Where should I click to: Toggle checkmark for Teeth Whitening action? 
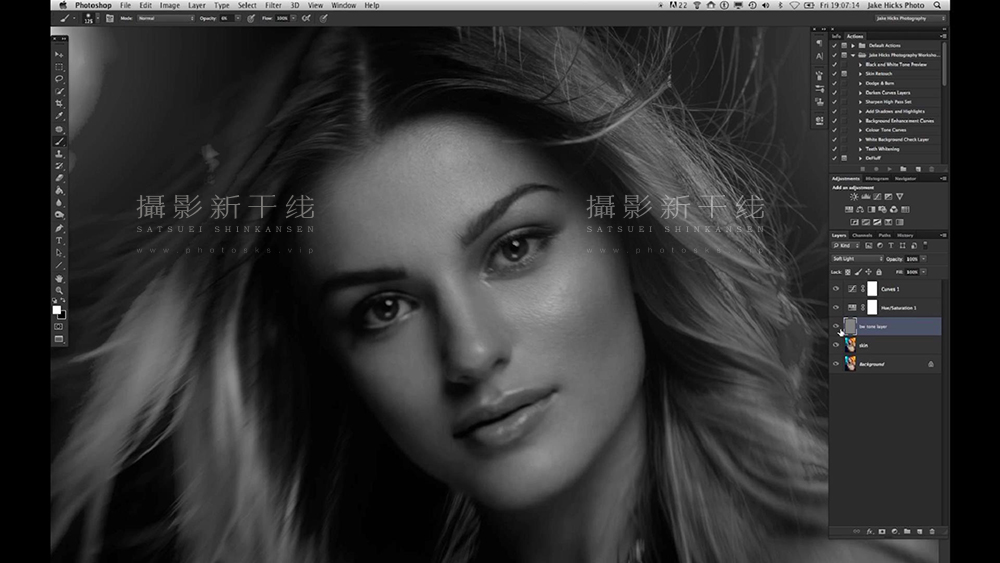coord(835,149)
